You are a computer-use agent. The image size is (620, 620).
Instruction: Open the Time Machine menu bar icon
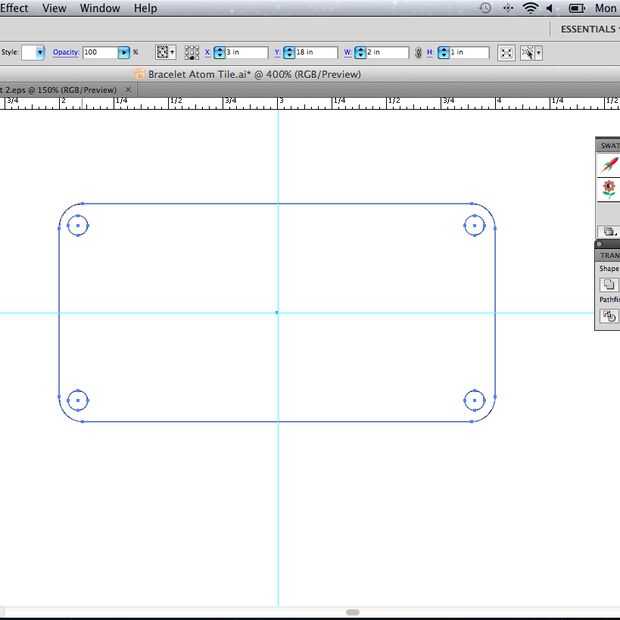coord(486,8)
